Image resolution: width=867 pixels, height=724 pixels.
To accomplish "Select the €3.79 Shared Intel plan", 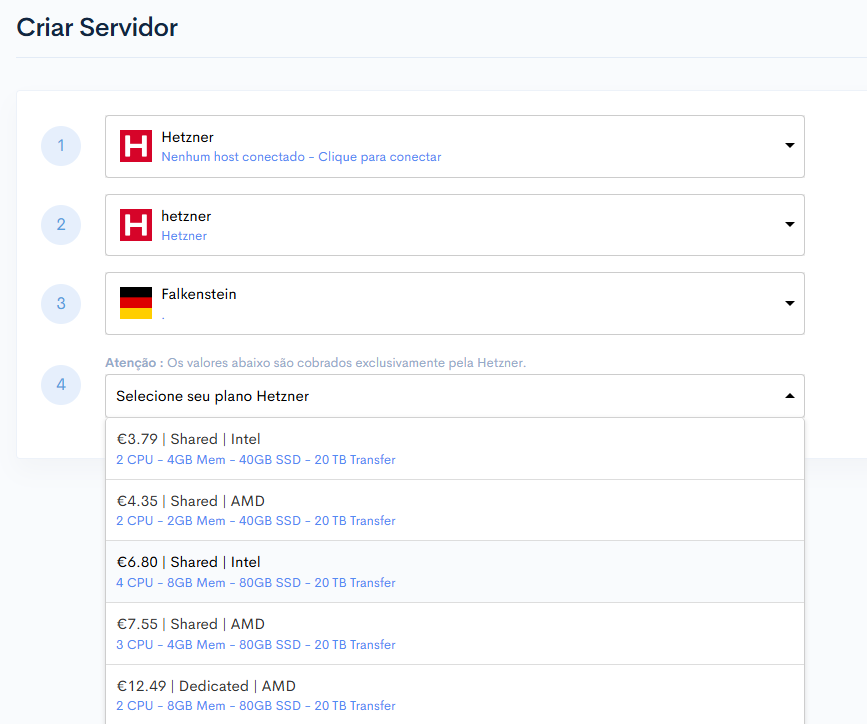I will (x=455, y=449).
